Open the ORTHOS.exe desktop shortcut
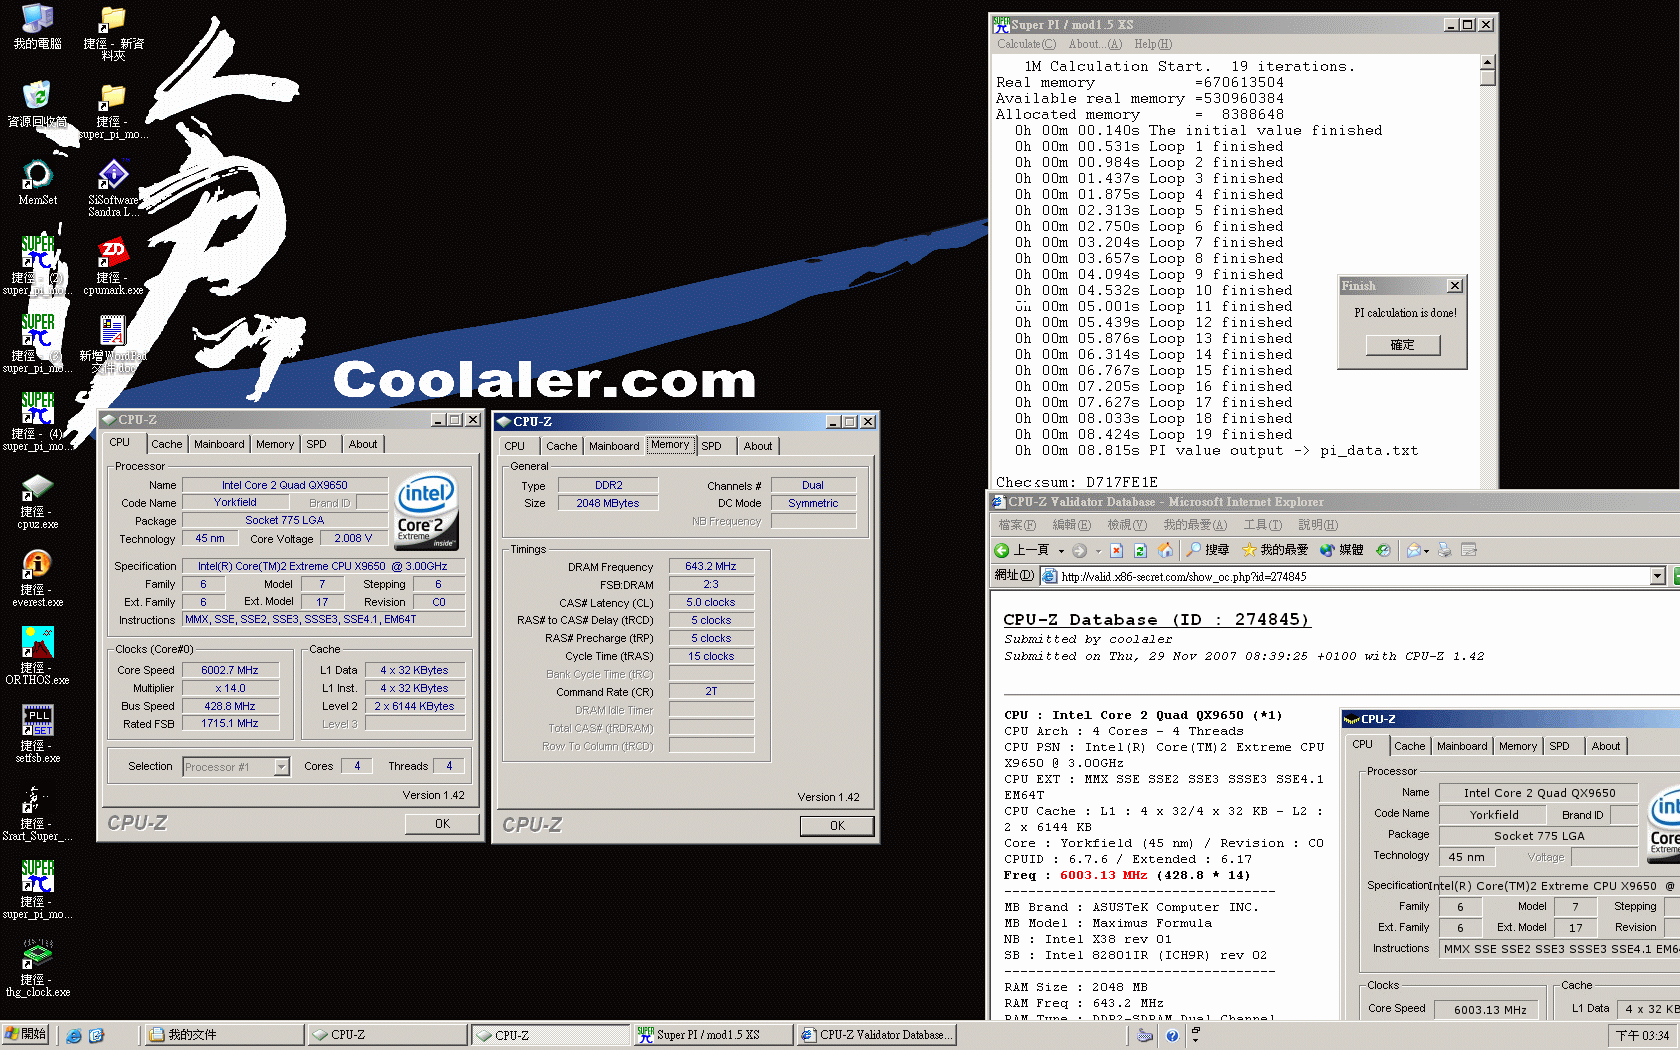The height and width of the screenshot is (1050, 1680). 37,656
